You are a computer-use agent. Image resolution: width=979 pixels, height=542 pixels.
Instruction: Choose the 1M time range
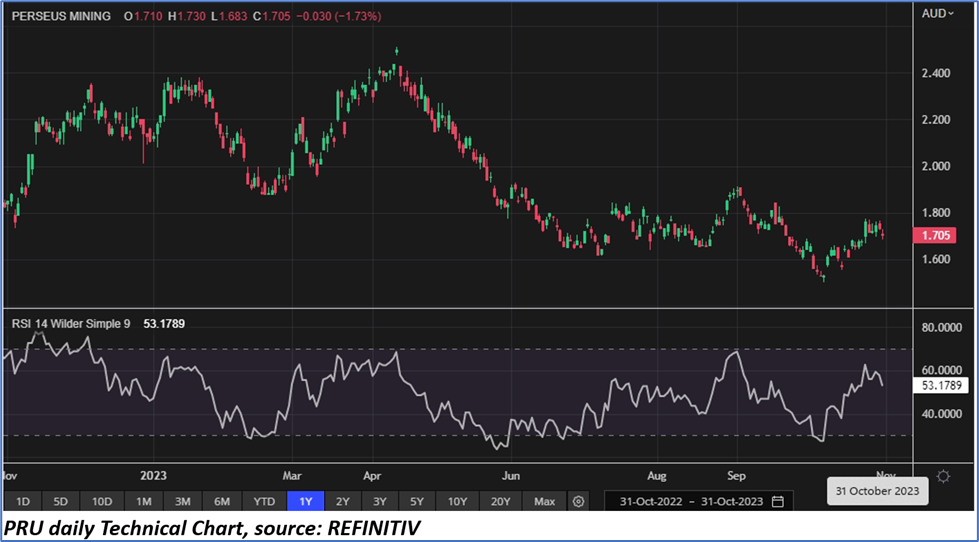144,501
